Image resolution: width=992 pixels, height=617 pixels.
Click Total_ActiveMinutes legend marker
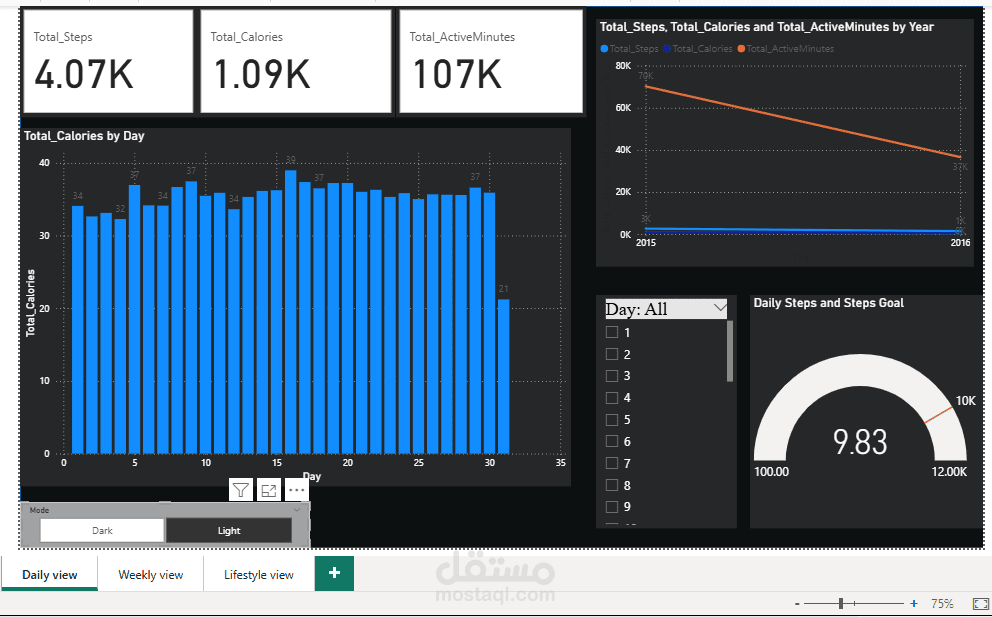[x=741, y=48]
